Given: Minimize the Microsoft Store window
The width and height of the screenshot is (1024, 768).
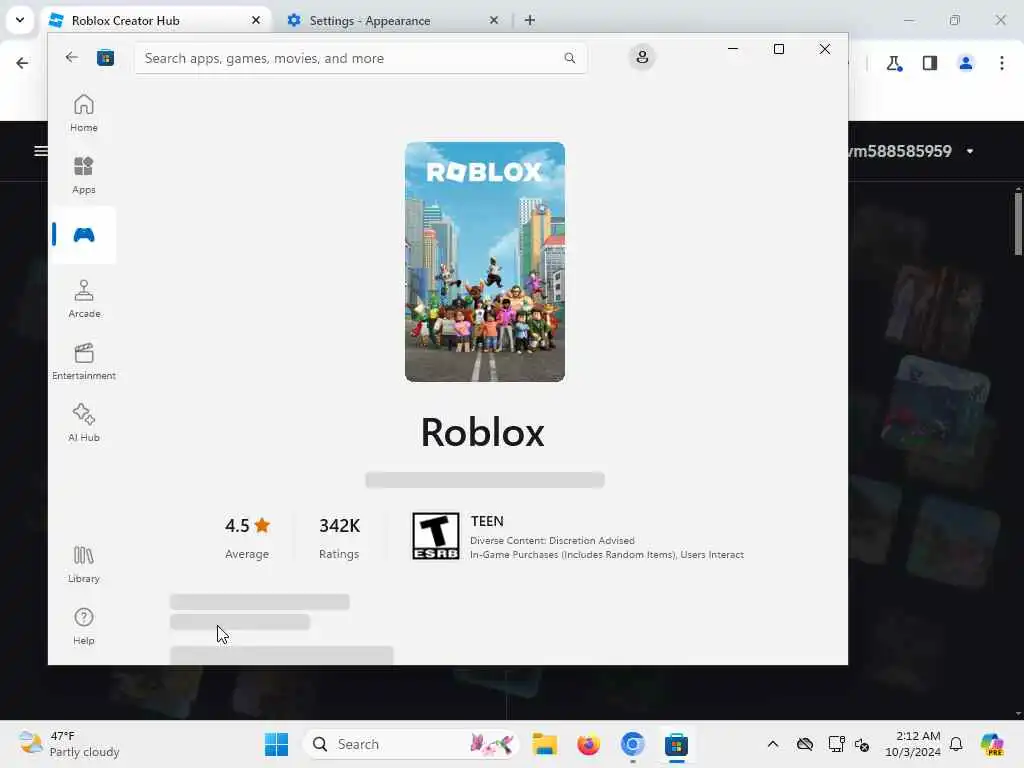Looking at the screenshot, I should click(x=733, y=49).
